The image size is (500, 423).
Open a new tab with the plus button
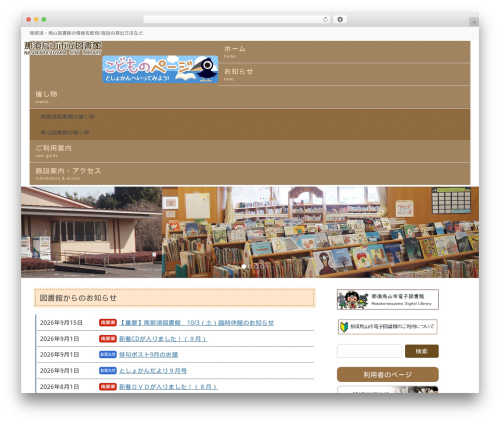click(474, 22)
